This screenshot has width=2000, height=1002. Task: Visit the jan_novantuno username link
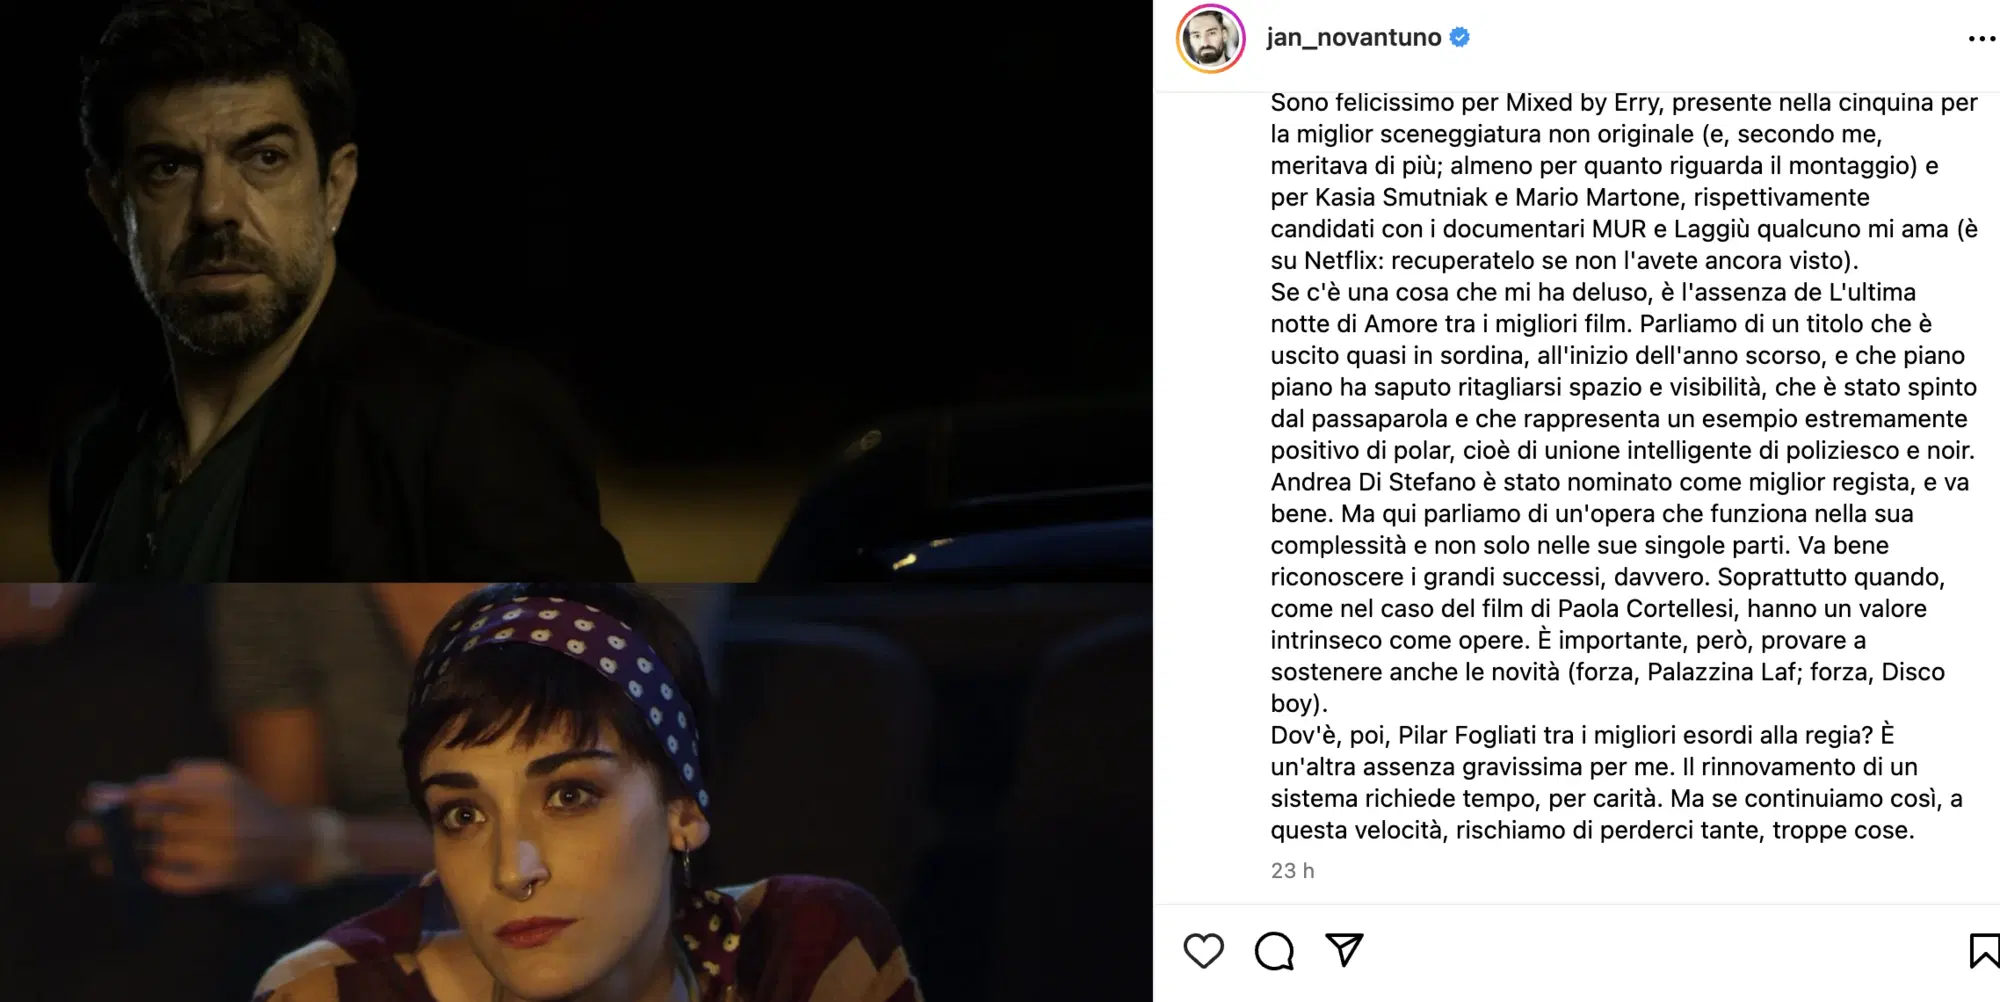1353,37
